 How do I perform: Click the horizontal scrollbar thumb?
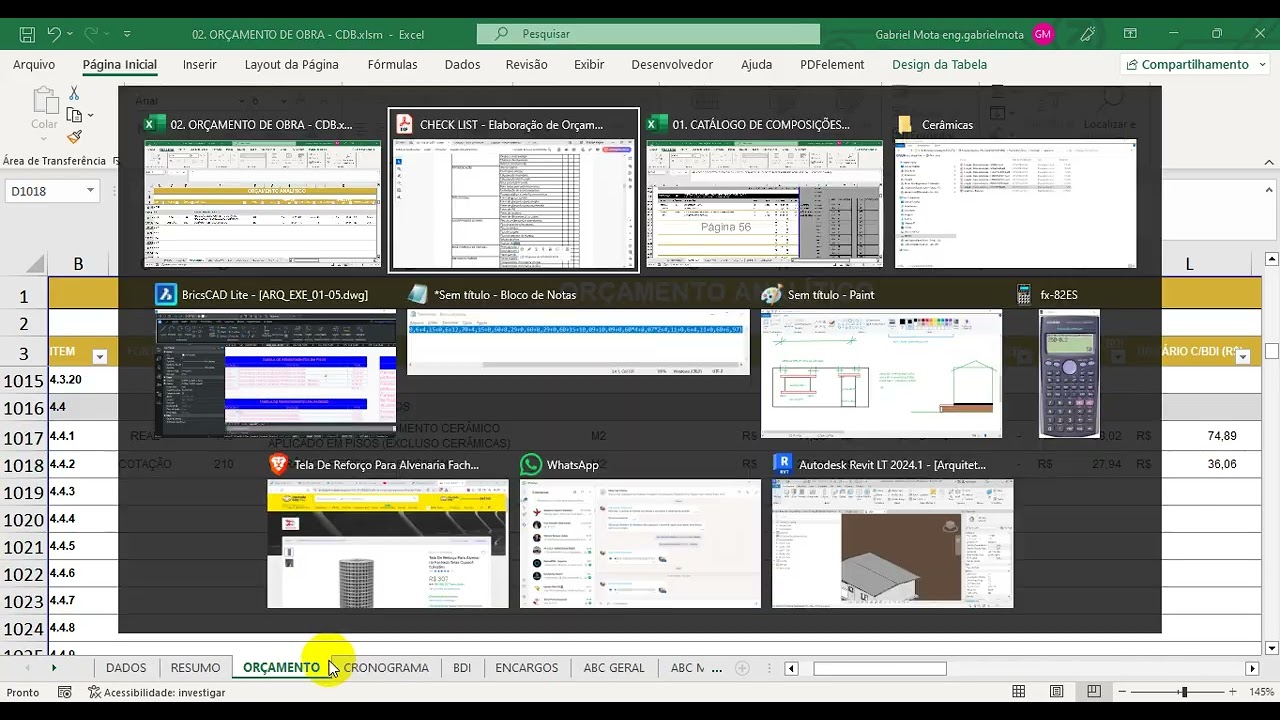click(880, 668)
